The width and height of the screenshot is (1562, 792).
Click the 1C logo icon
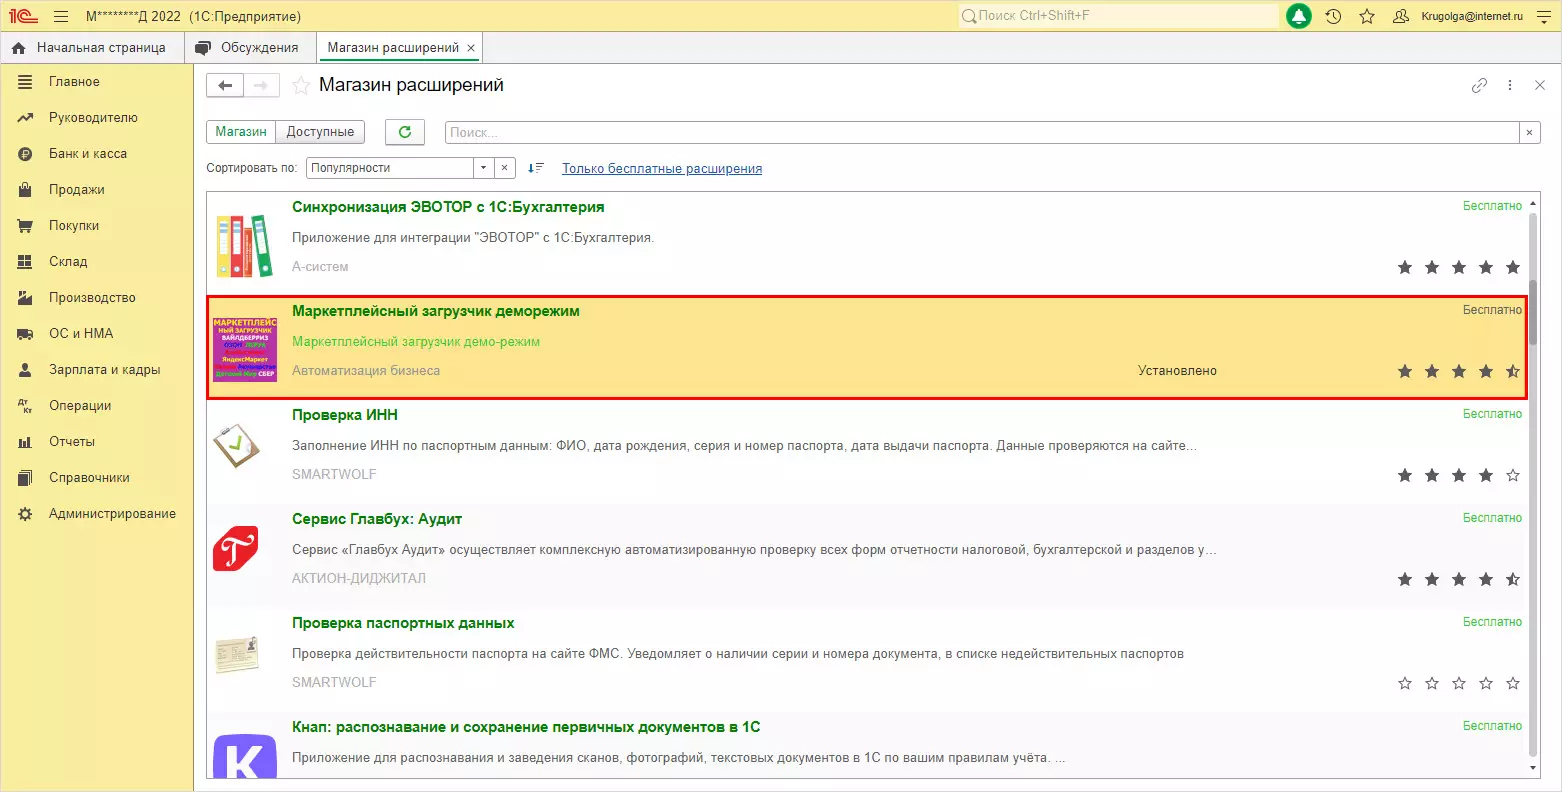(23, 16)
